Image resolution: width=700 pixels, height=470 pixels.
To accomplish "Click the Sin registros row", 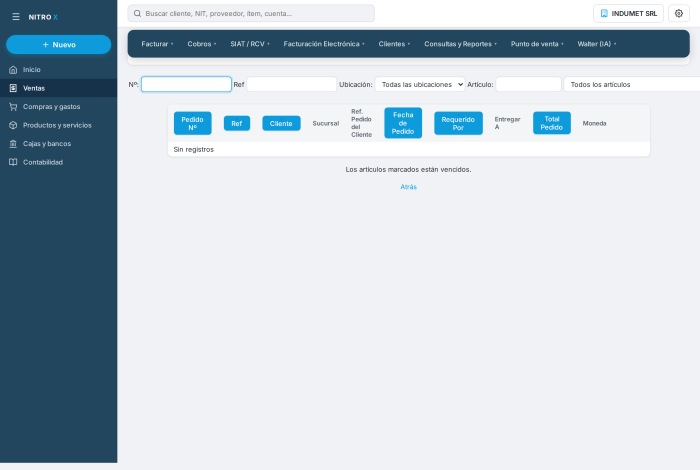I will point(408,150).
